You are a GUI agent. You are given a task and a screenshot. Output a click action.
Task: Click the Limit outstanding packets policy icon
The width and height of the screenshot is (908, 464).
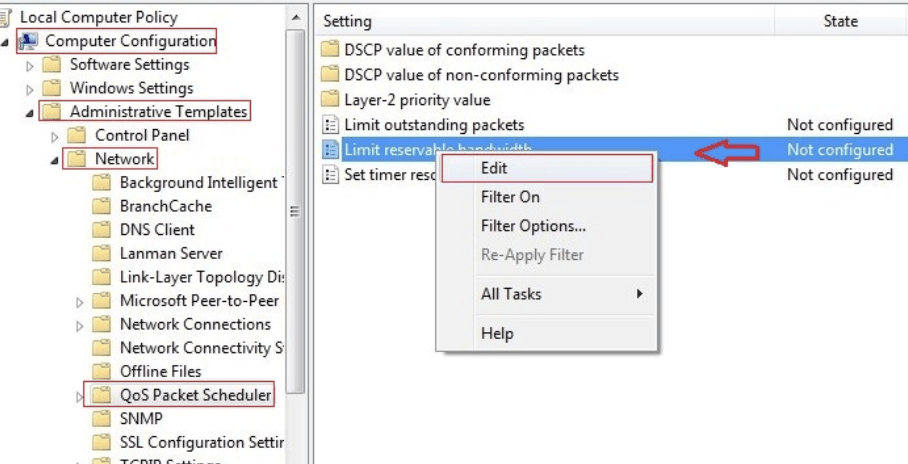(330, 125)
